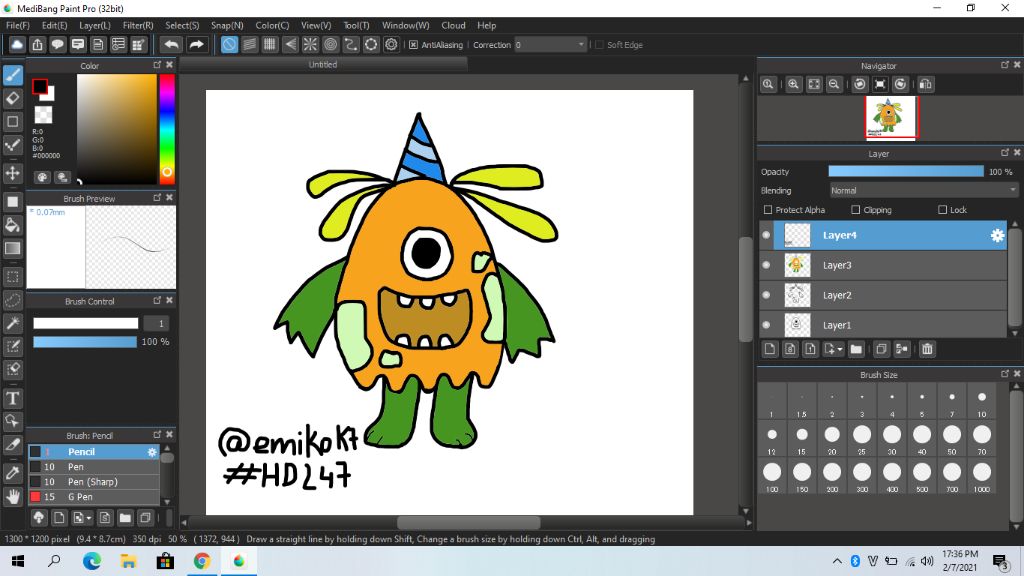Click the cloud icon in top toolbar
Image resolution: width=1024 pixels, height=576 pixels.
pos(17,44)
